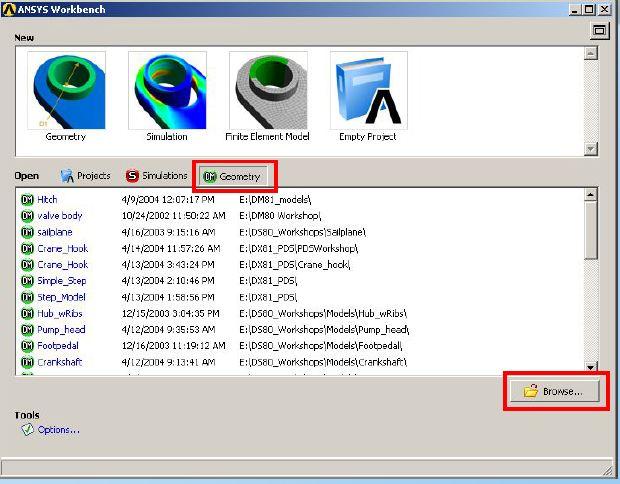
Task: Switch to the Projects tab
Action: coord(86,176)
